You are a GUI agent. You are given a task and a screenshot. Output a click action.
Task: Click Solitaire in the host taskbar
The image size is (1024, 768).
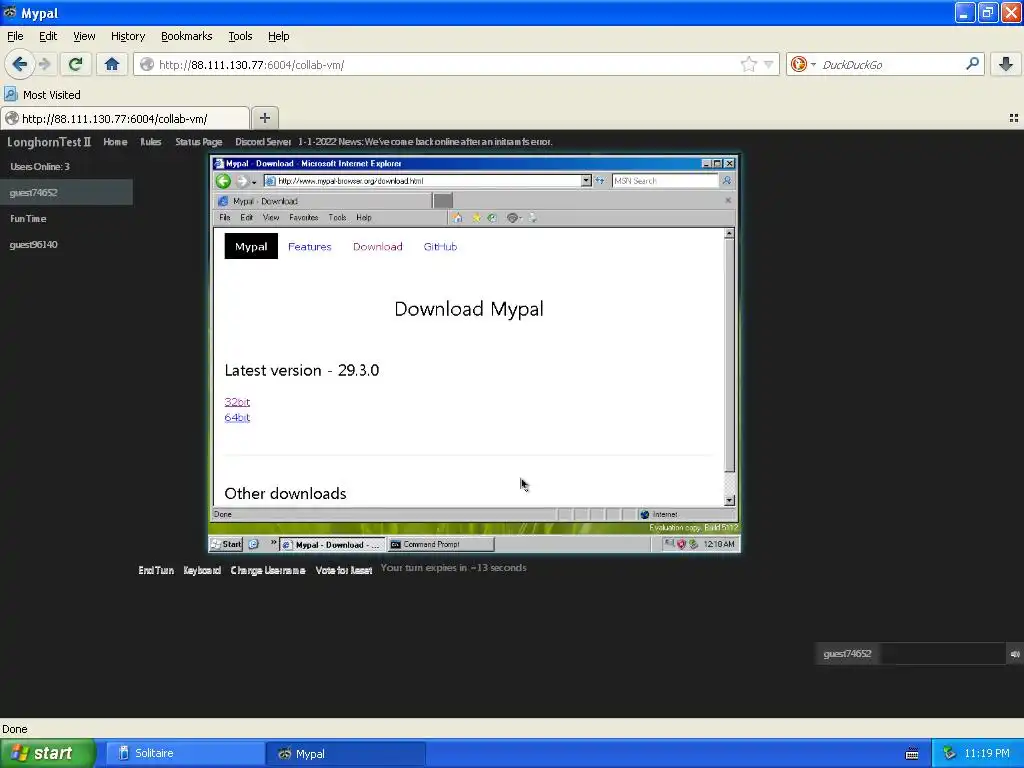pos(185,753)
